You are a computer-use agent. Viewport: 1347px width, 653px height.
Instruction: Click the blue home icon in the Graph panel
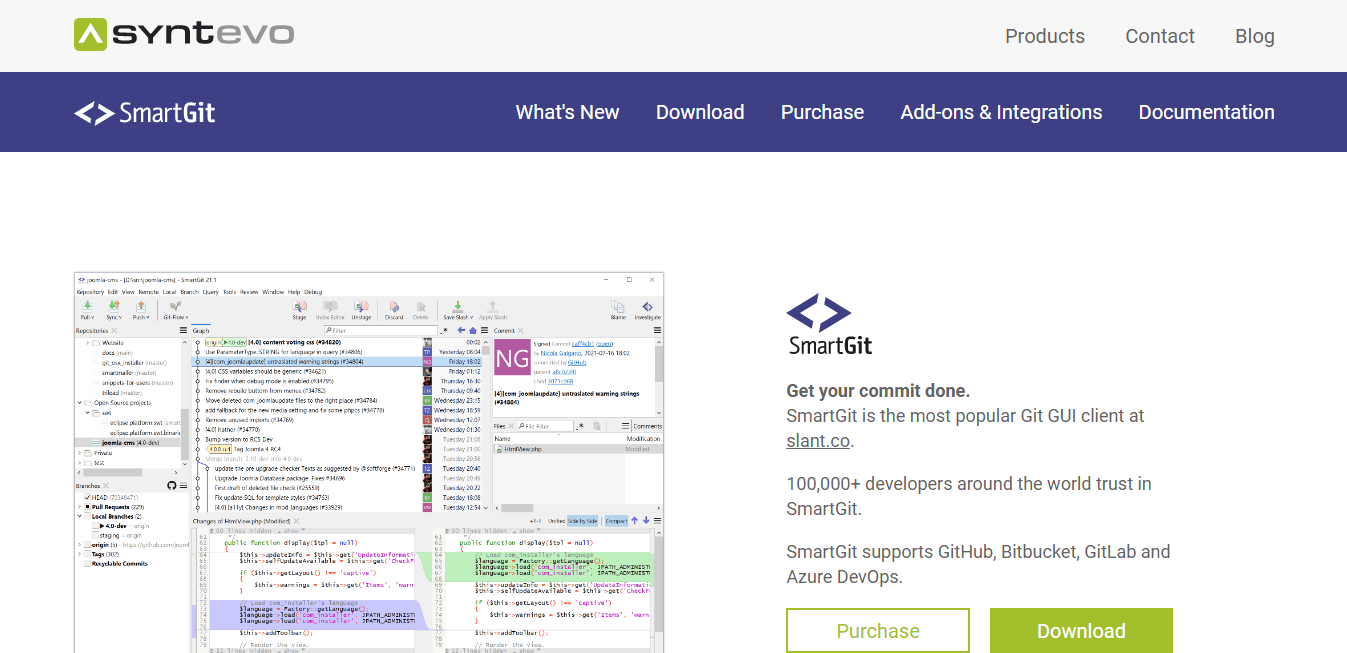point(473,330)
